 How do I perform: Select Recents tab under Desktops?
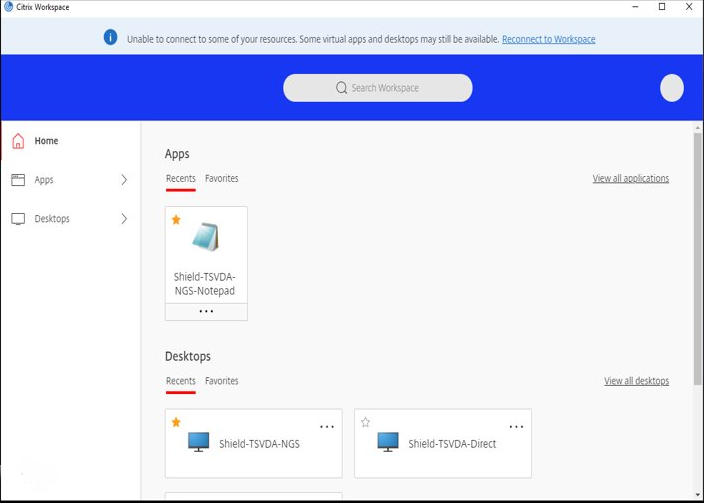pyautogui.click(x=180, y=381)
